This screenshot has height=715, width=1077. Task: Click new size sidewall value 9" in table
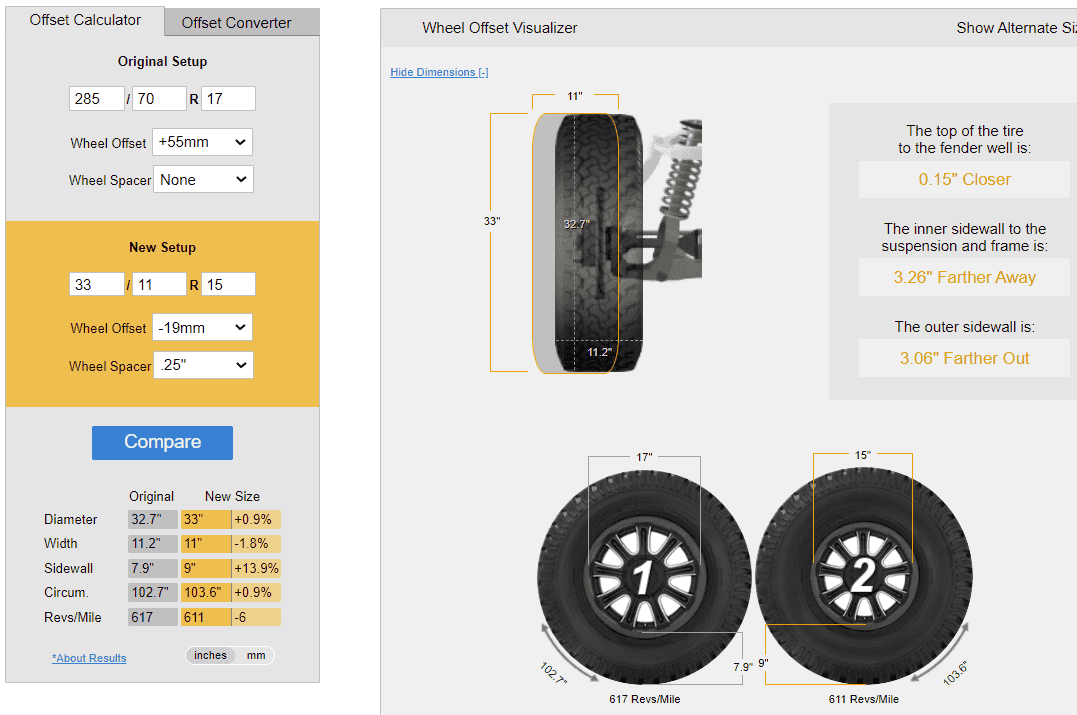coord(206,568)
